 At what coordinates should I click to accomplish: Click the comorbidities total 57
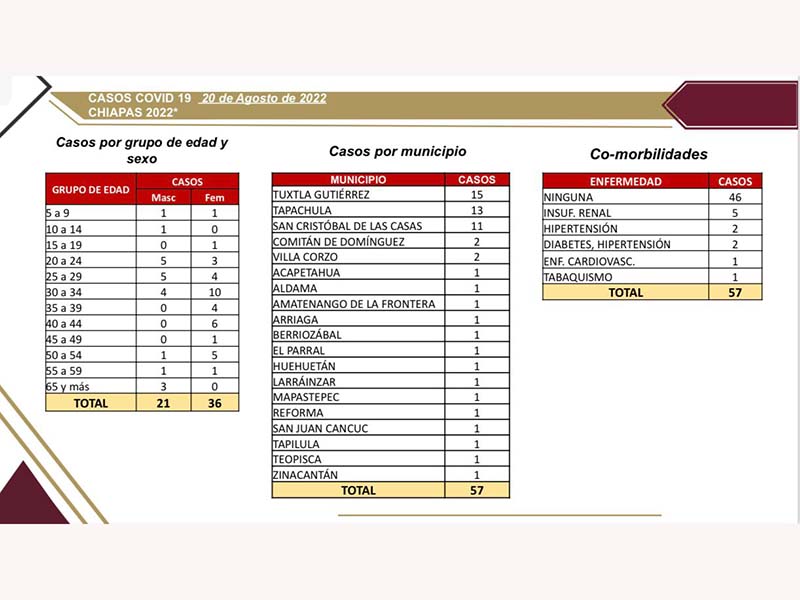pyautogui.click(x=735, y=292)
